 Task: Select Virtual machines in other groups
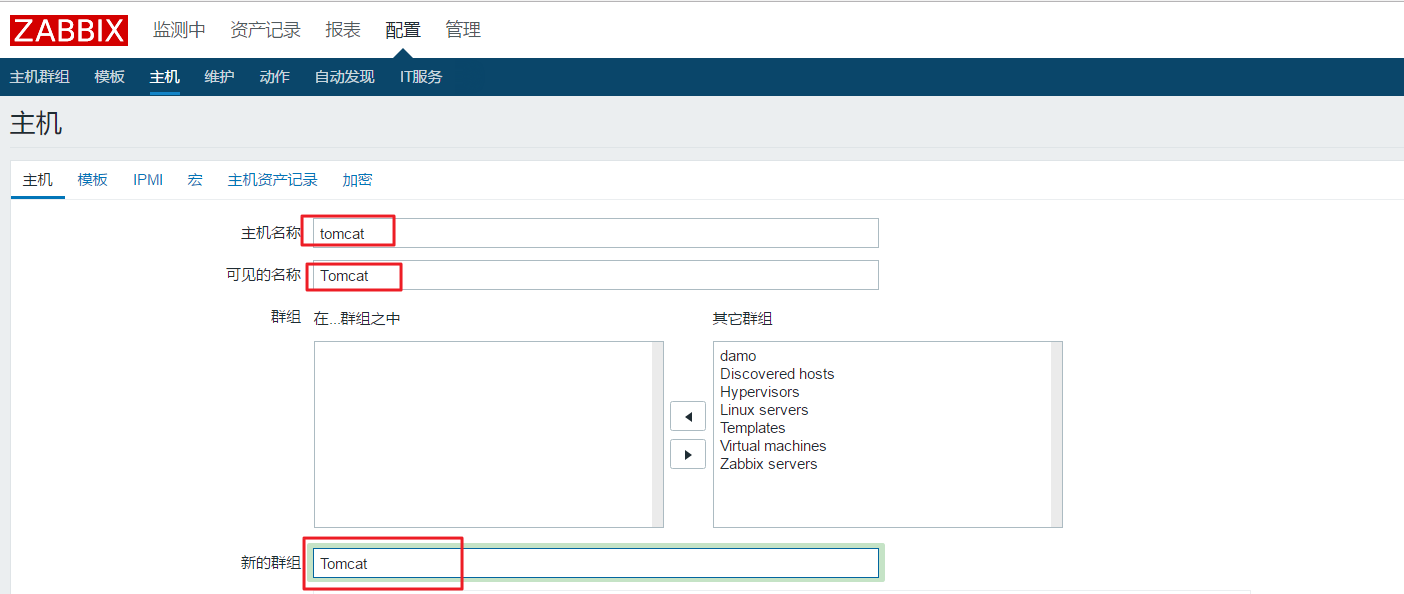[x=773, y=446]
